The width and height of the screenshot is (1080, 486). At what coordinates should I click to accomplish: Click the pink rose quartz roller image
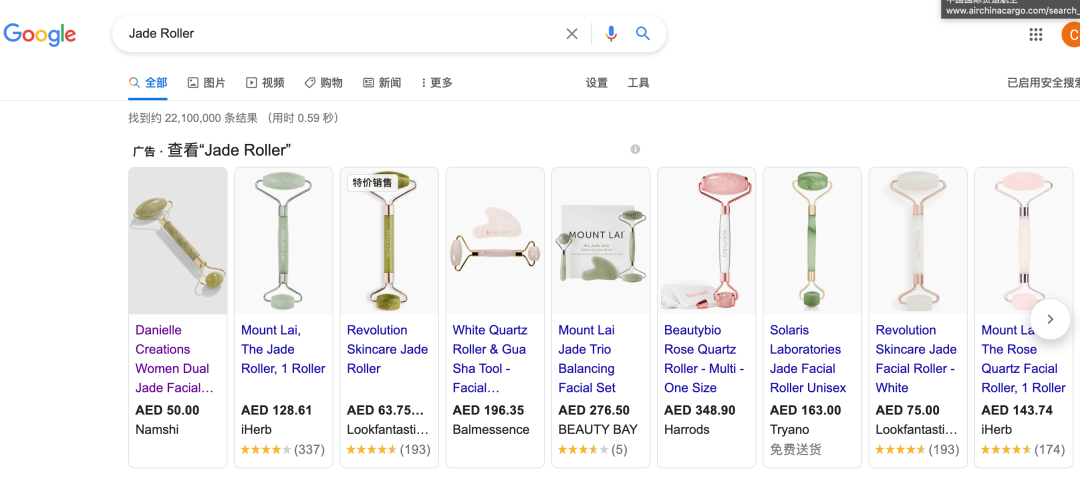(1024, 241)
